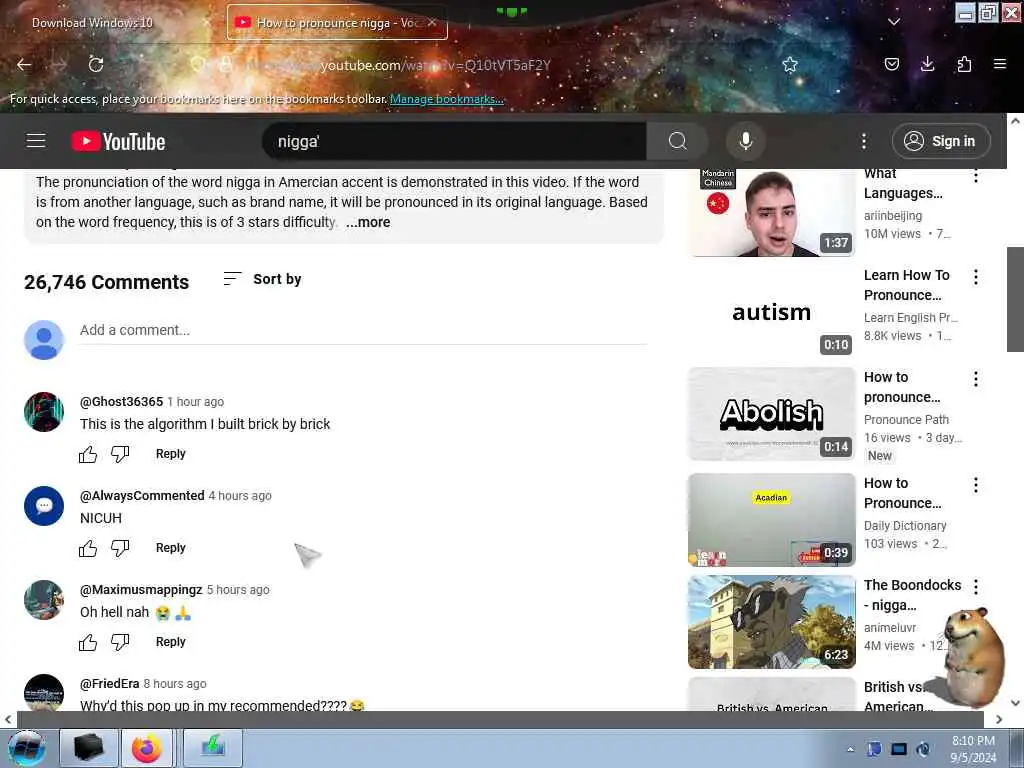Open options for the Abolish video
Viewport: 1024px width, 768px height.
976,379
